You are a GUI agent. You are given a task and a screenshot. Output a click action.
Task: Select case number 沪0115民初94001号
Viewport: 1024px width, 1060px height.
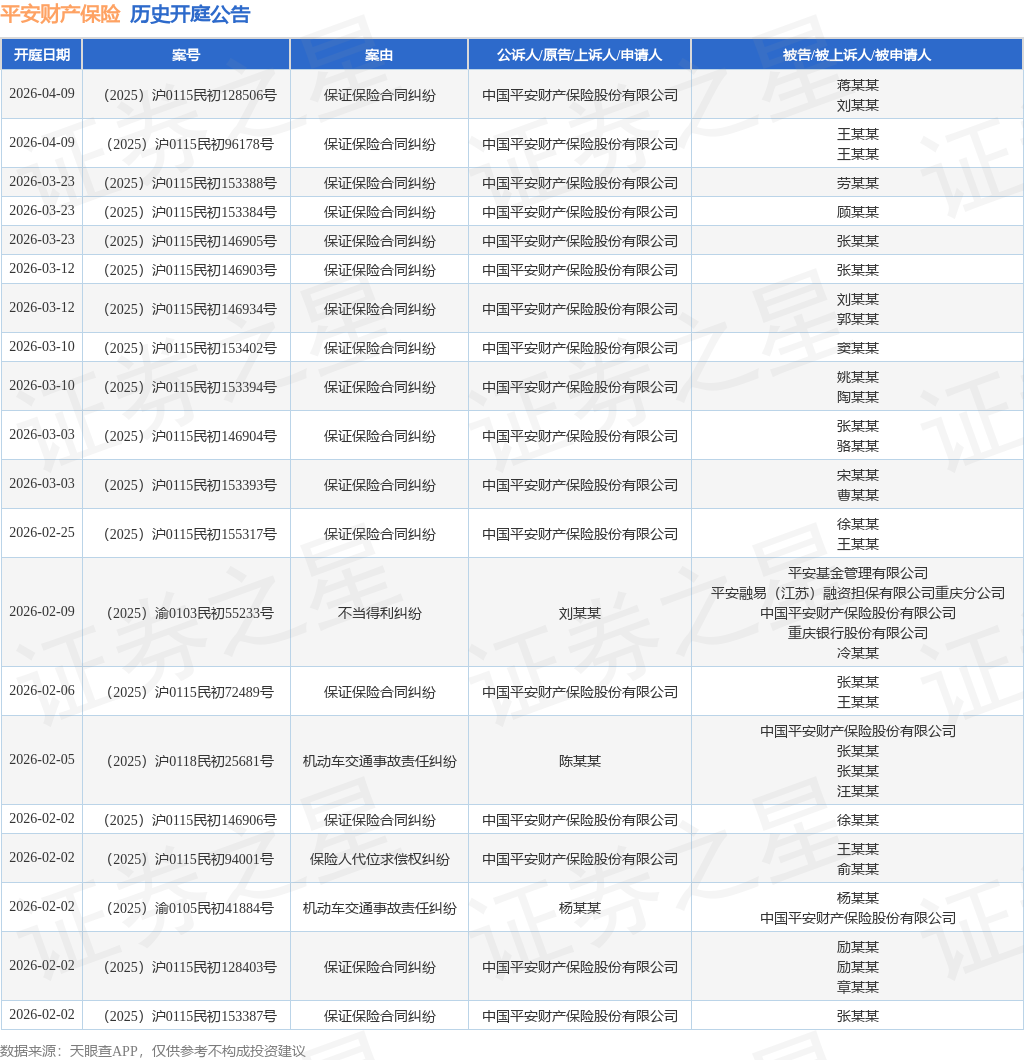(190, 859)
